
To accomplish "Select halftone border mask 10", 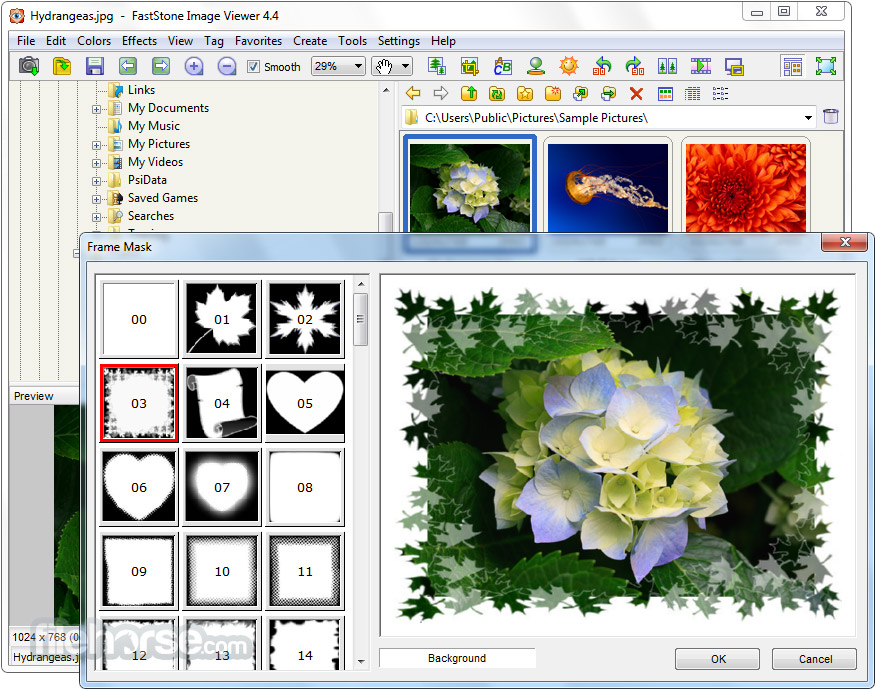I will point(222,571).
